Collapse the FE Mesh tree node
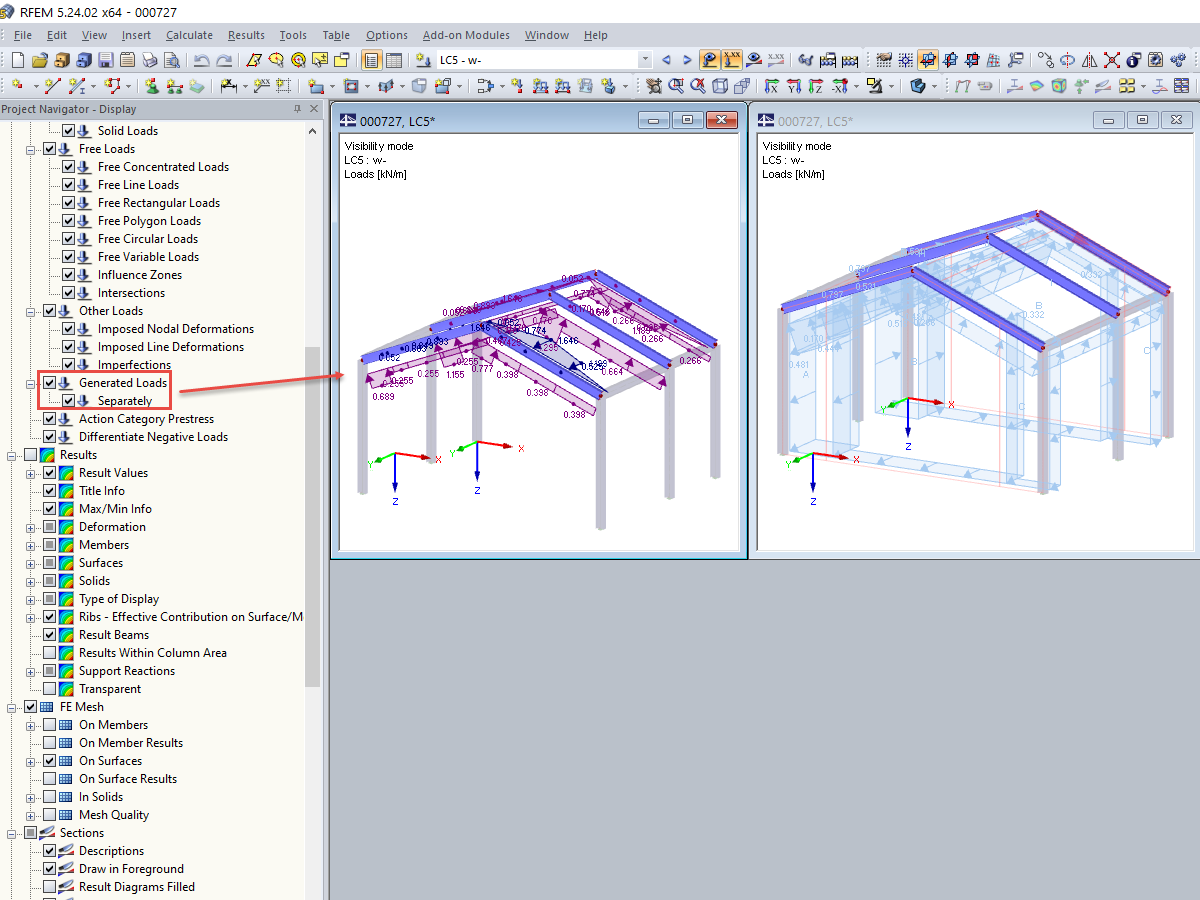 [x=12, y=707]
